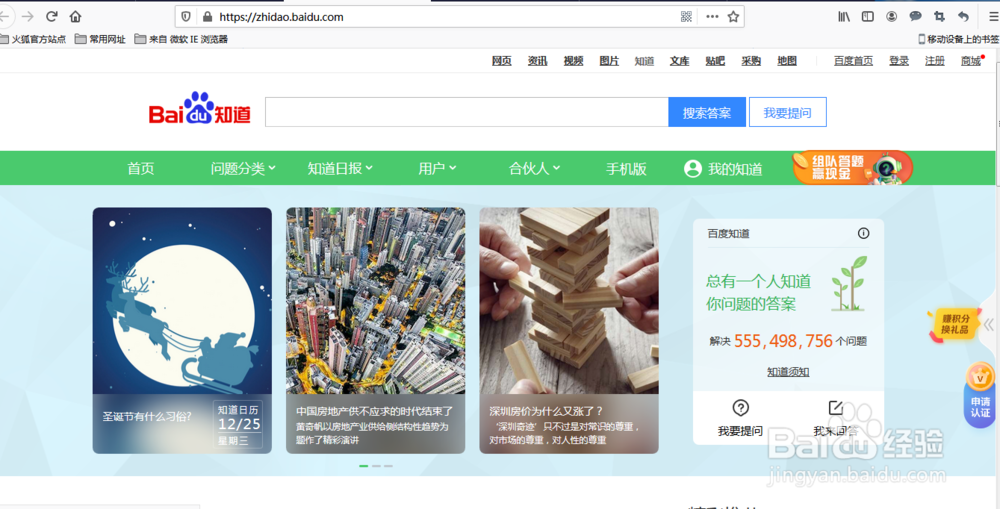This screenshot has width=1000, height=509.
Task: Switch to 采购 search tab
Action: (x=751, y=61)
